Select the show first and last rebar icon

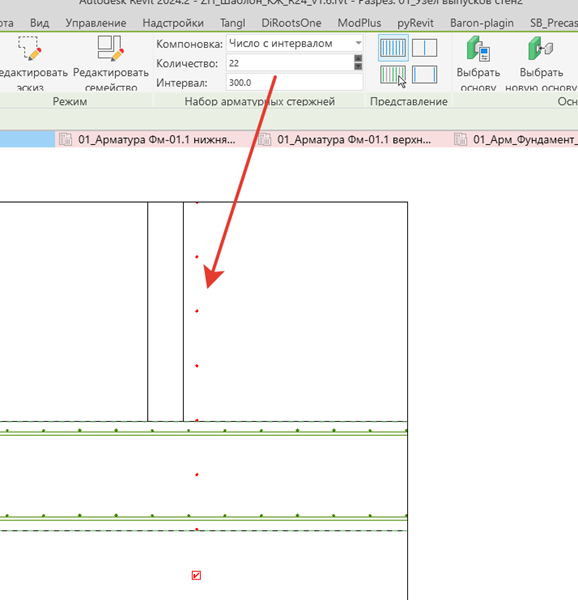click(x=424, y=75)
